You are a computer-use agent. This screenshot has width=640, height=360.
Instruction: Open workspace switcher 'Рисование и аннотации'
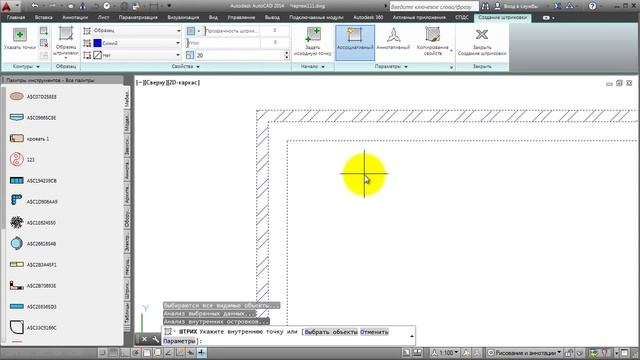click(x=525, y=353)
